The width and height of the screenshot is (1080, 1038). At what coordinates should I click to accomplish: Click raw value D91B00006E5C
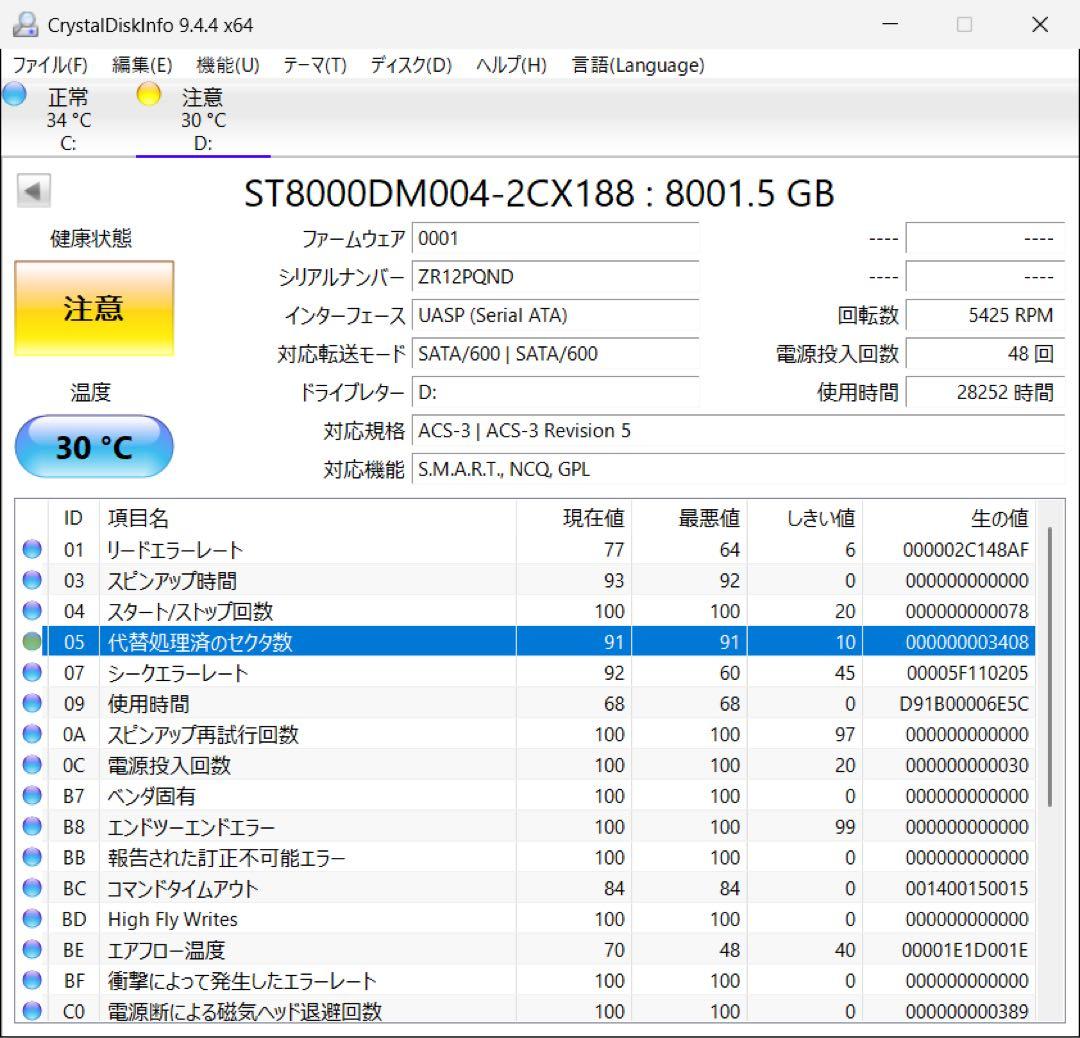click(x=964, y=704)
